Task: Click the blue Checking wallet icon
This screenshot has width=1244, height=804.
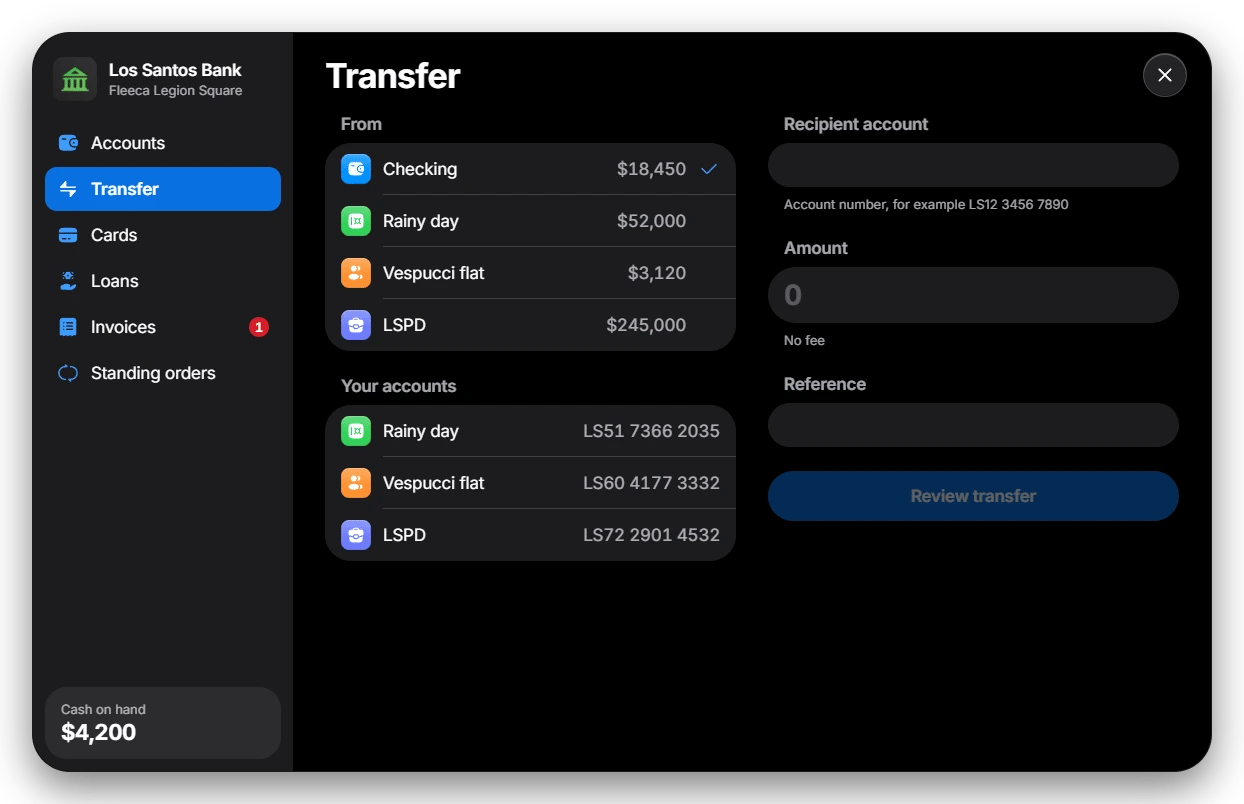Action: 356,169
